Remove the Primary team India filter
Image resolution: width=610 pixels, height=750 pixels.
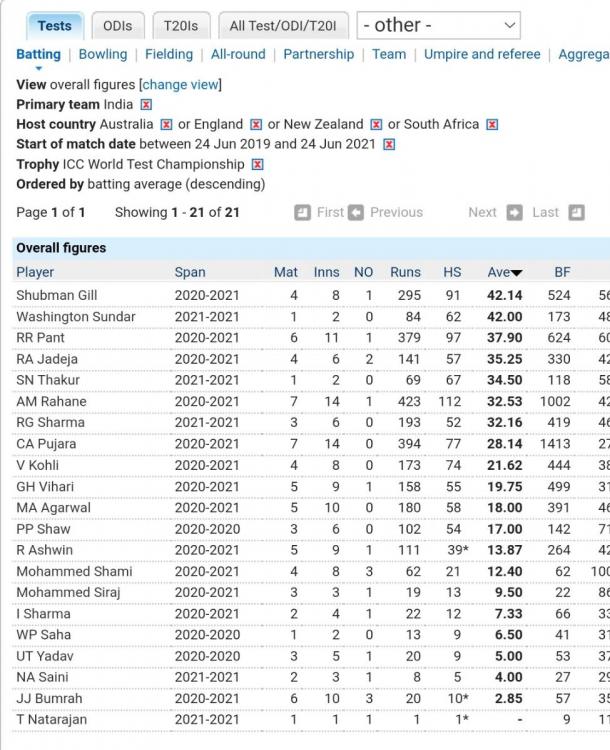(x=146, y=104)
